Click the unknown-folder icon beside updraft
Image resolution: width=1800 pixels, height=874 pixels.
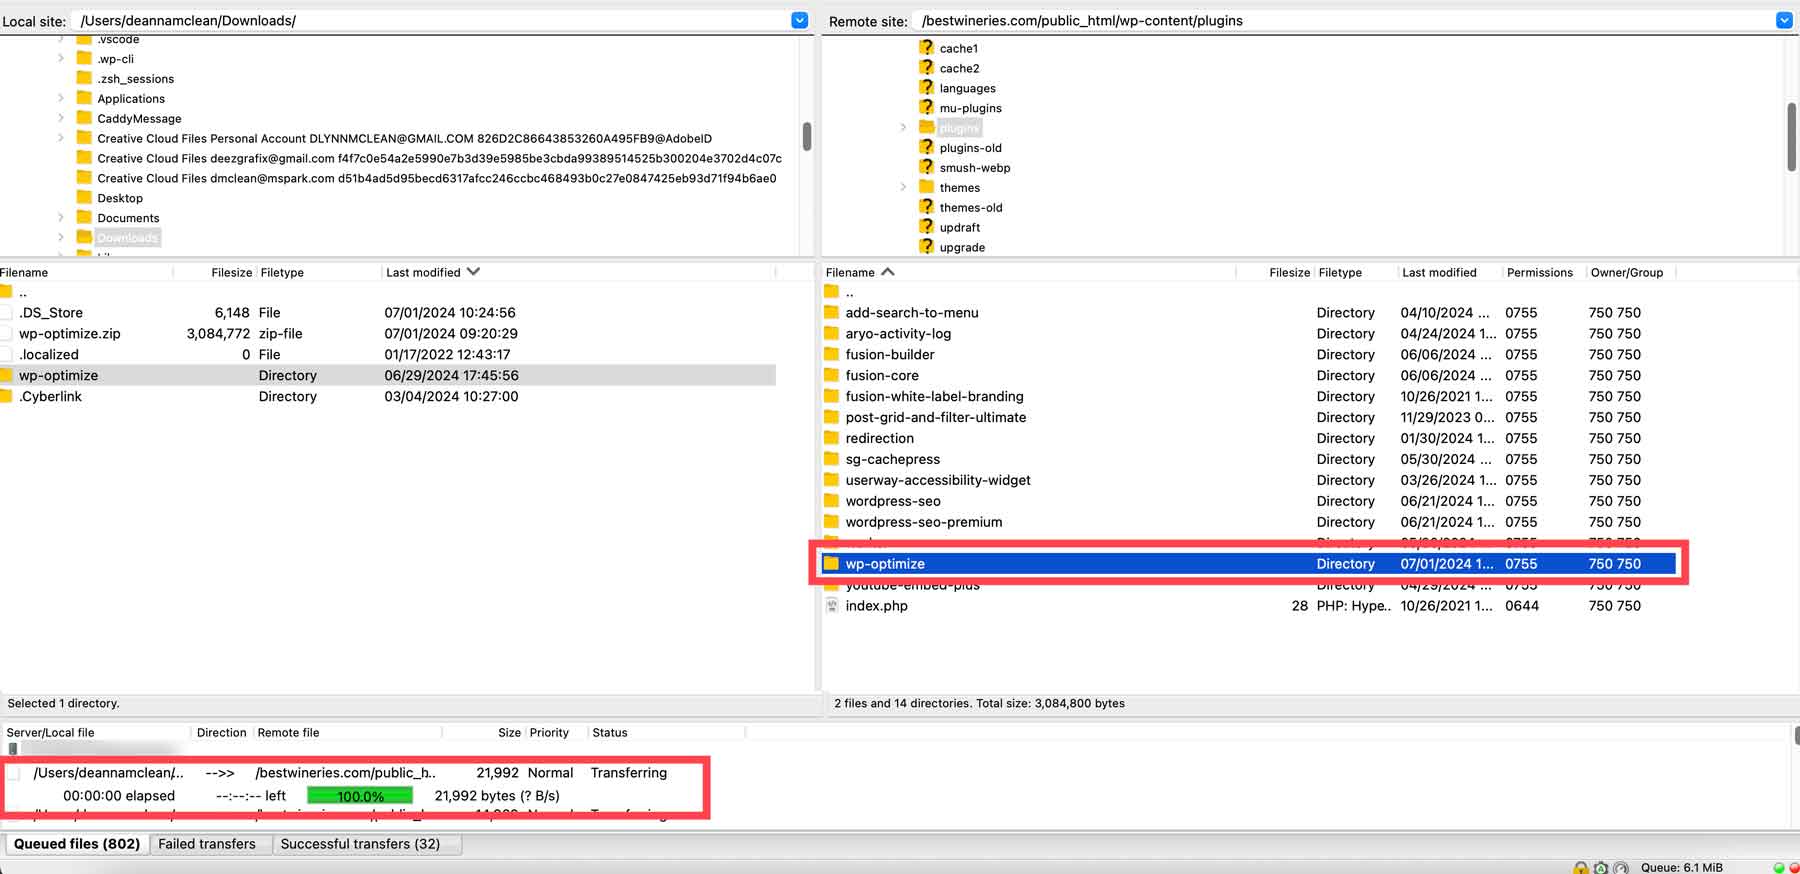pyautogui.click(x=926, y=227)
